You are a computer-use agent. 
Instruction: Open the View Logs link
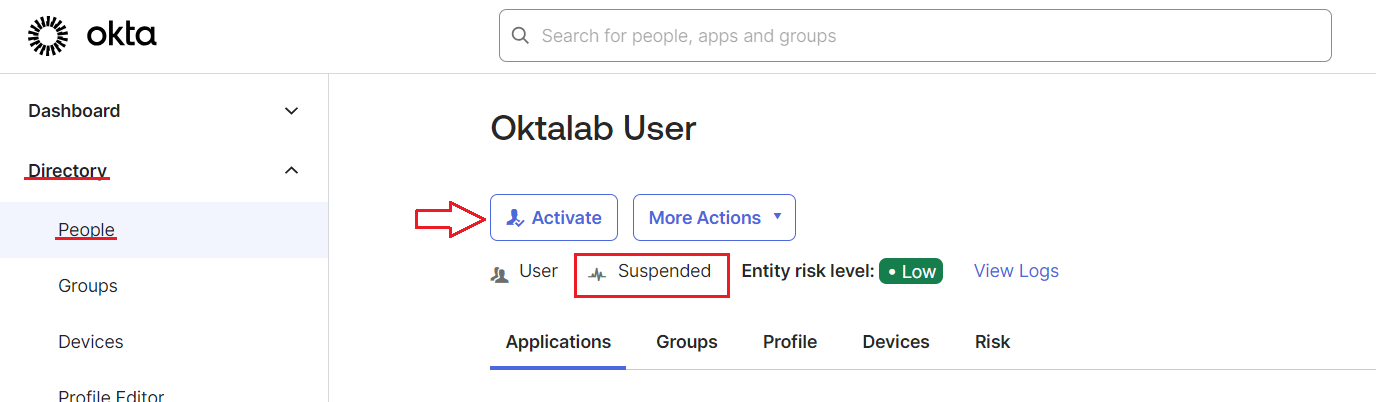pos(1016,271)
